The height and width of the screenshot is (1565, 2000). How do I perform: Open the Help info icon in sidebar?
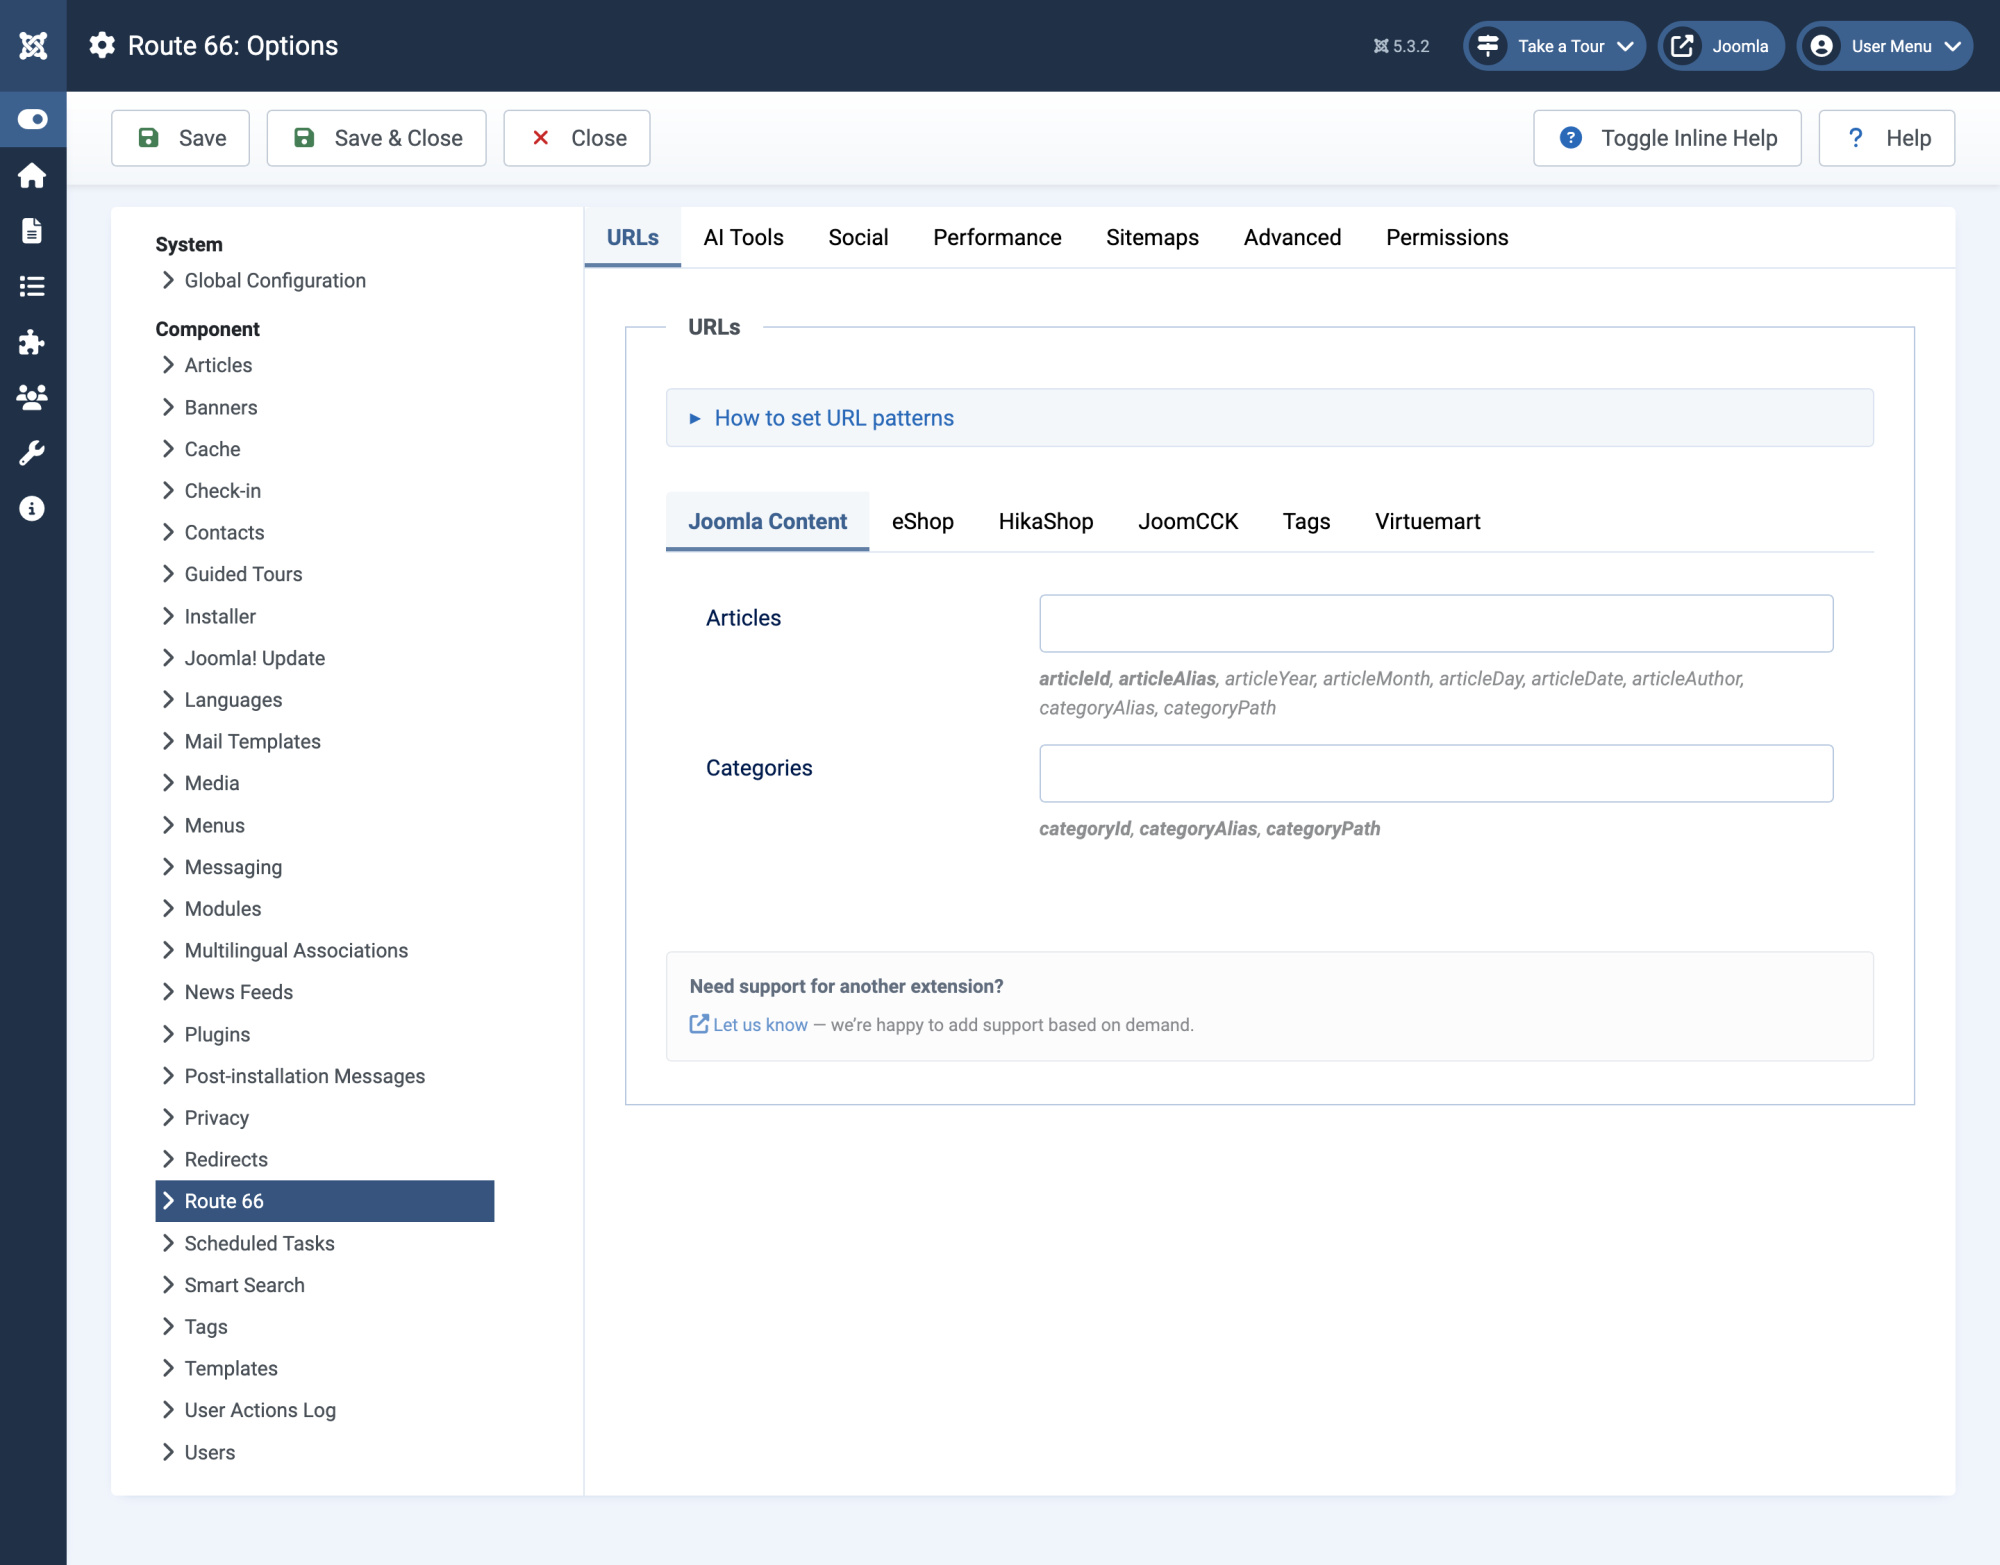[32, 508]
